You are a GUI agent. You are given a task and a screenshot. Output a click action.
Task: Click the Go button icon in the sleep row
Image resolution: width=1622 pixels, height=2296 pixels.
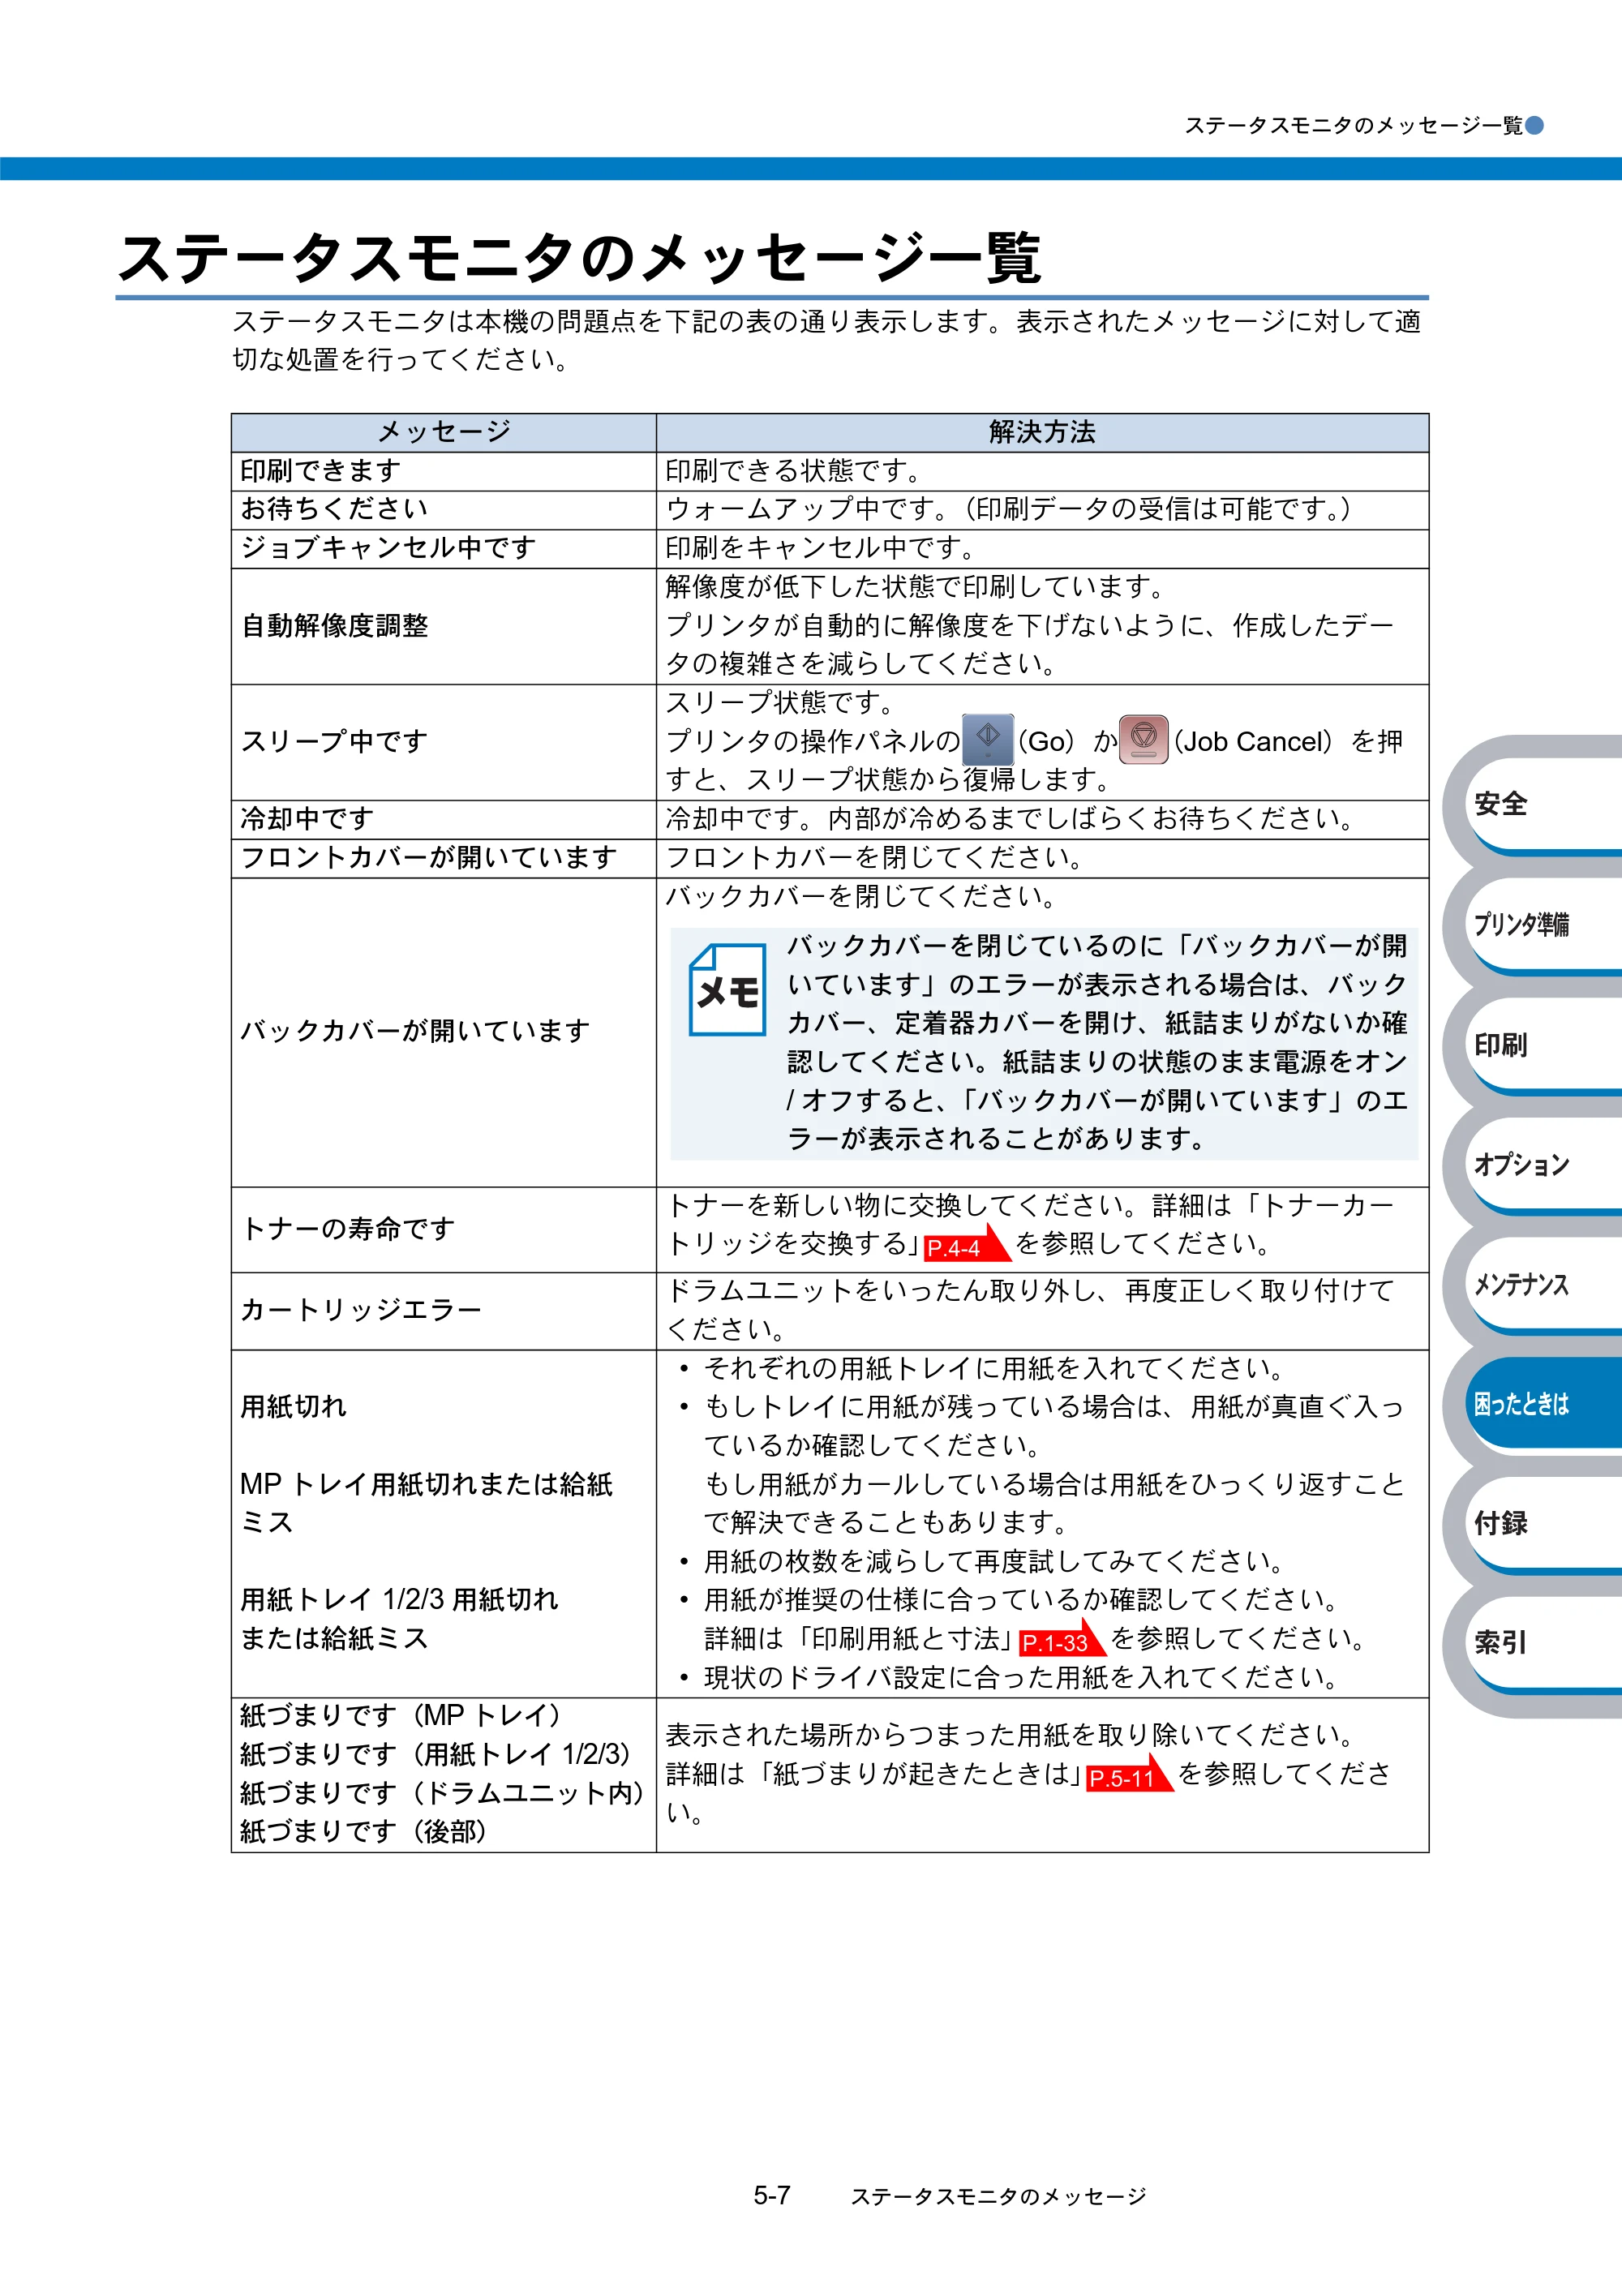(x=987, y=740)
